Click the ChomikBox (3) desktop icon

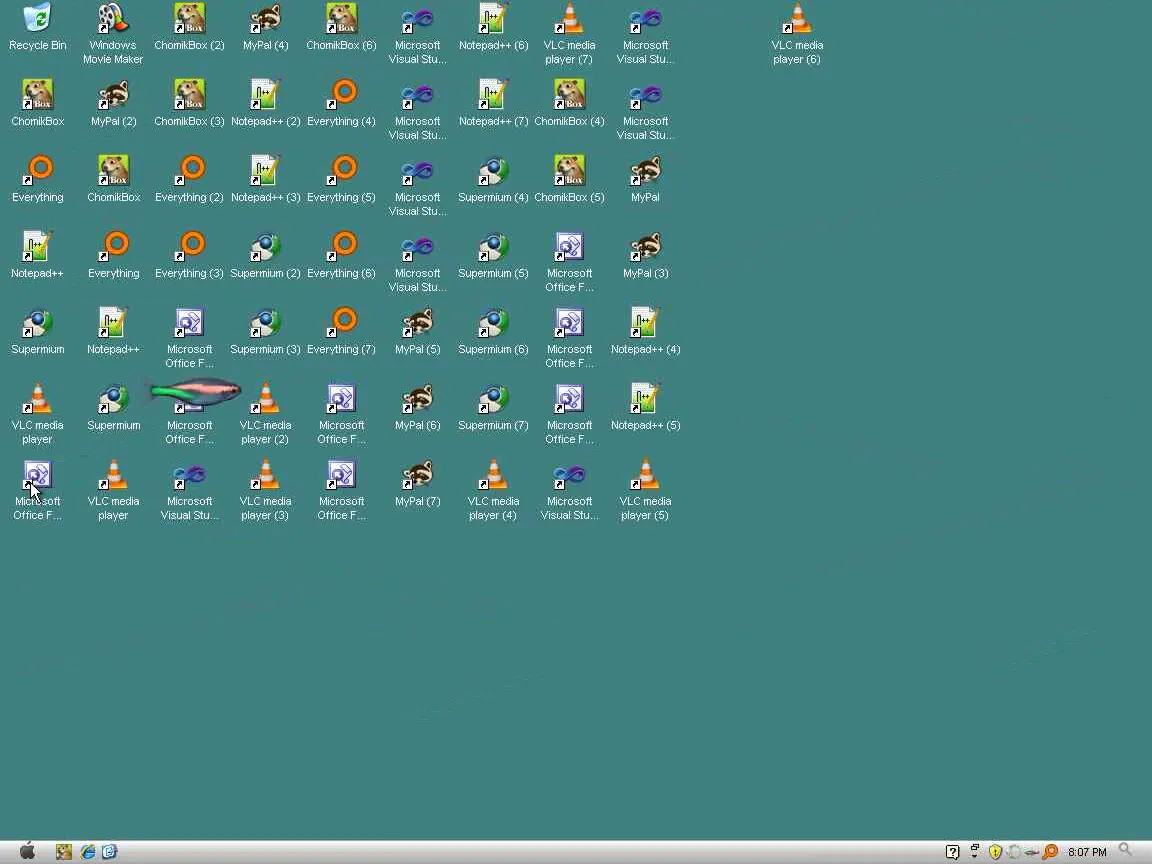click(x=190, y=104)
